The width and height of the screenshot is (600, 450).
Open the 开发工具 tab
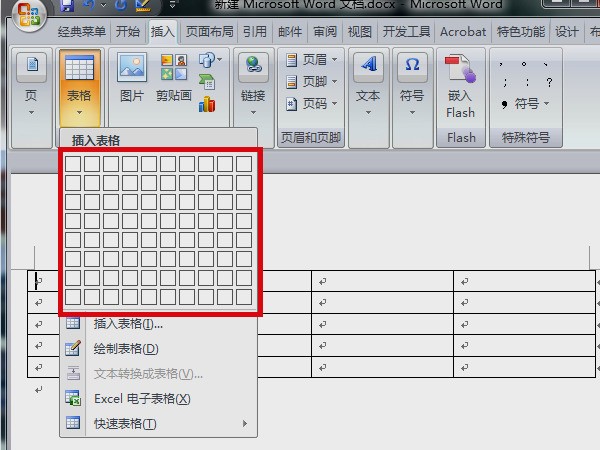coord(406,32)
